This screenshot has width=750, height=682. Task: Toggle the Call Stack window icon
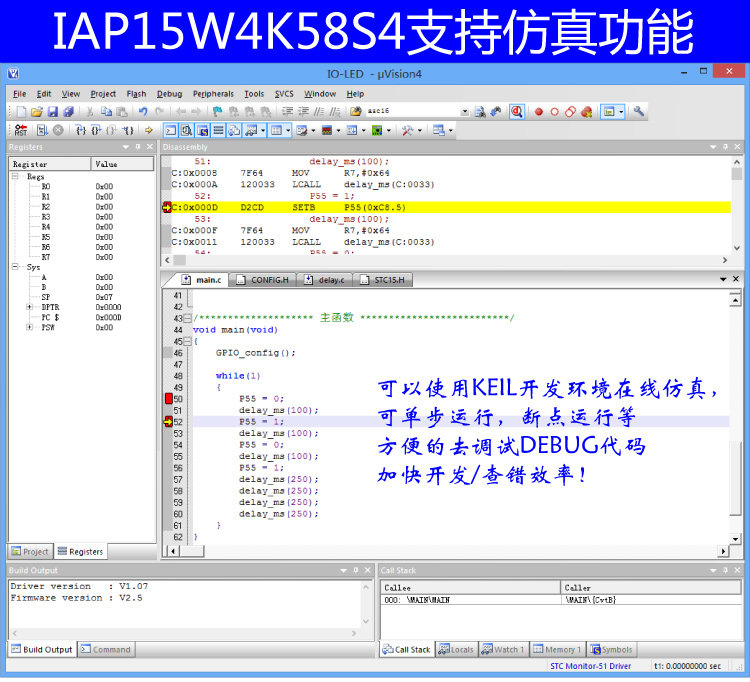coord(234,130)
